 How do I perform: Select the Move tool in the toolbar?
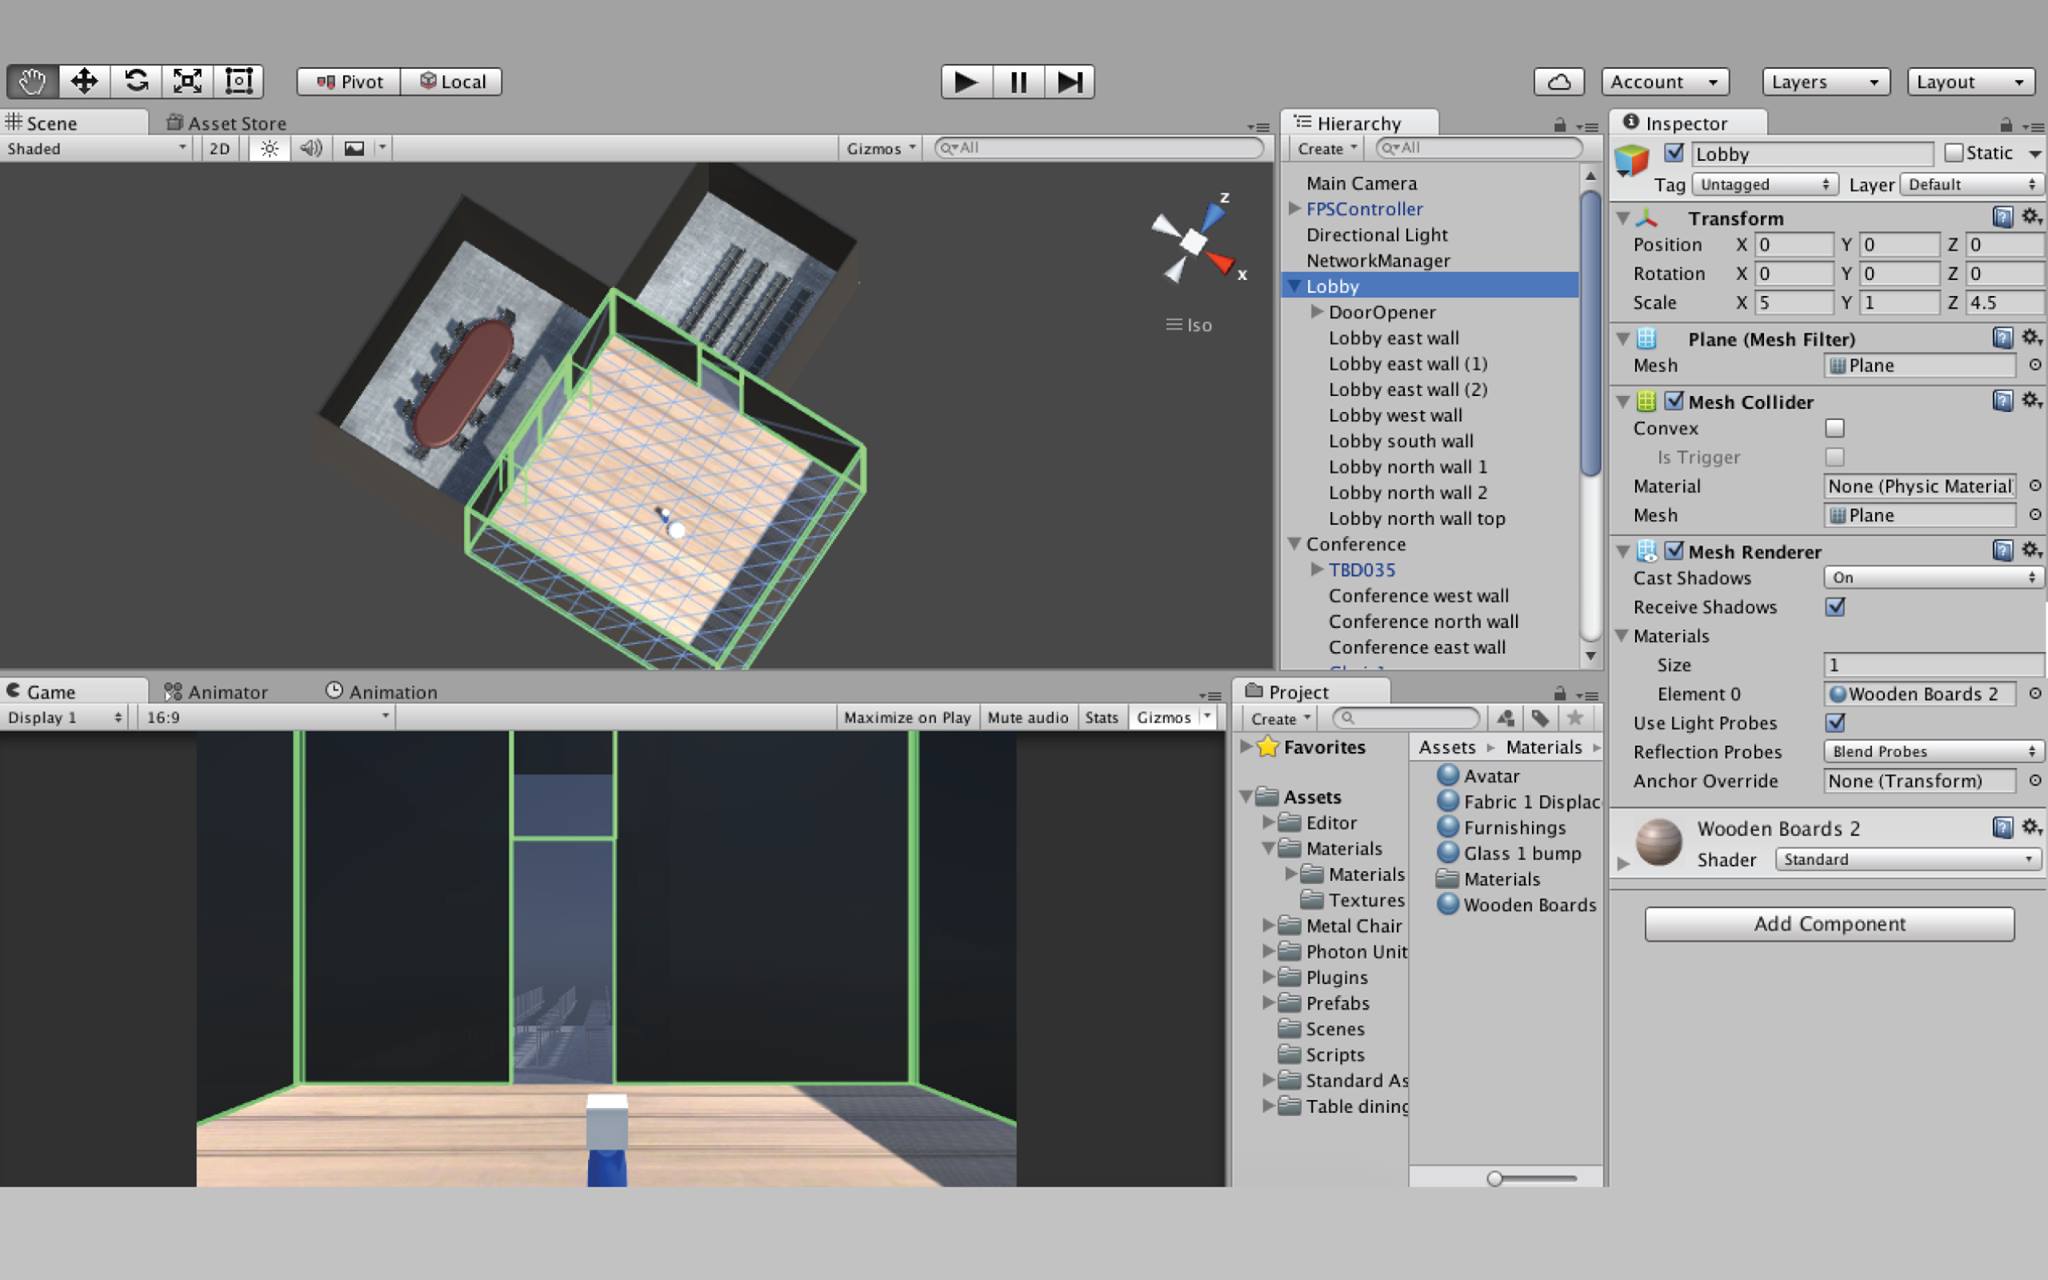[x=84, y=81]
